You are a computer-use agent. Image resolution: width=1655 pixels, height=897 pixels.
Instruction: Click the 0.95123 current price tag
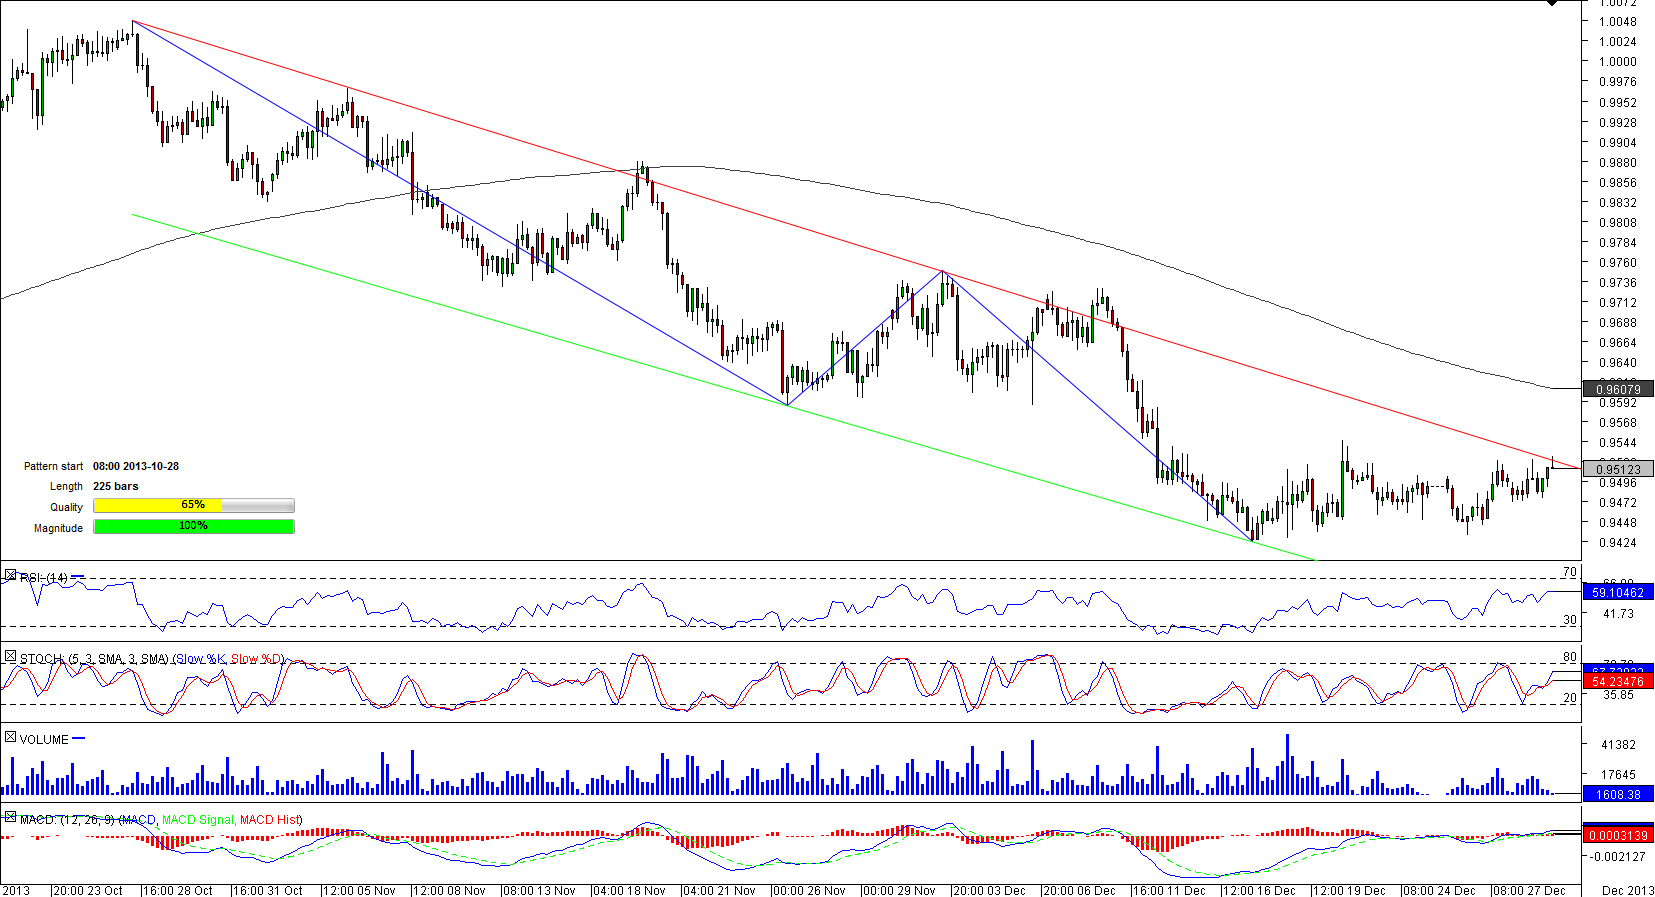tap(1617, 469)
